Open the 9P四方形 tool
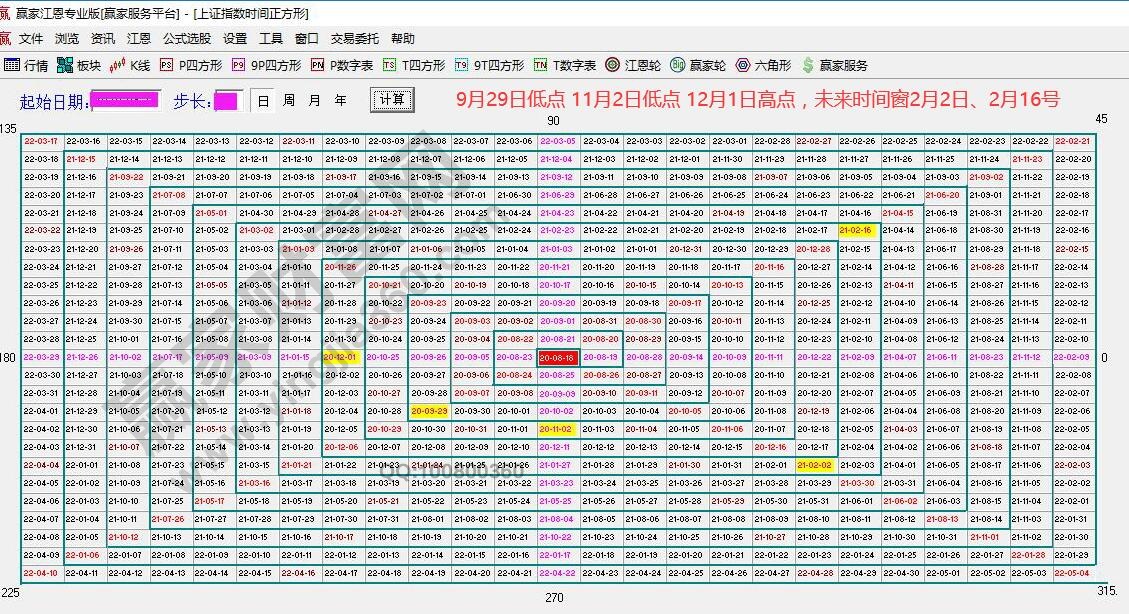Viewport: 1129px width, 614px height. [266, 65]
